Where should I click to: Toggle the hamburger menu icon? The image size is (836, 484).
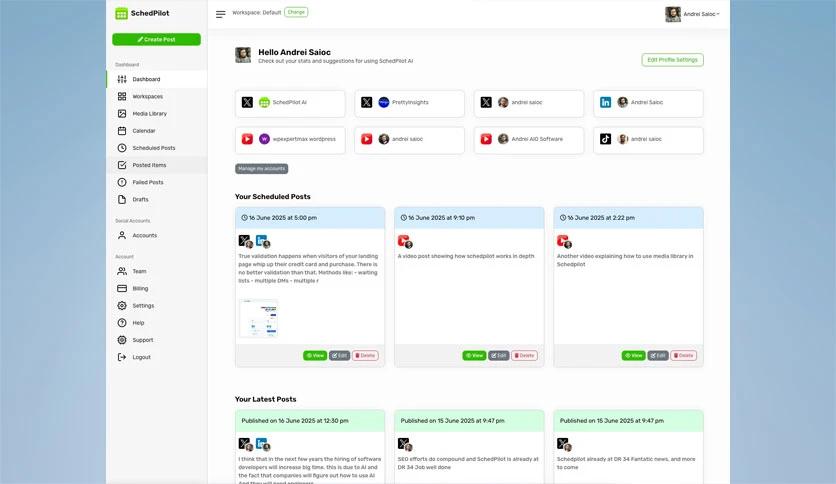(x=220, y=14)
